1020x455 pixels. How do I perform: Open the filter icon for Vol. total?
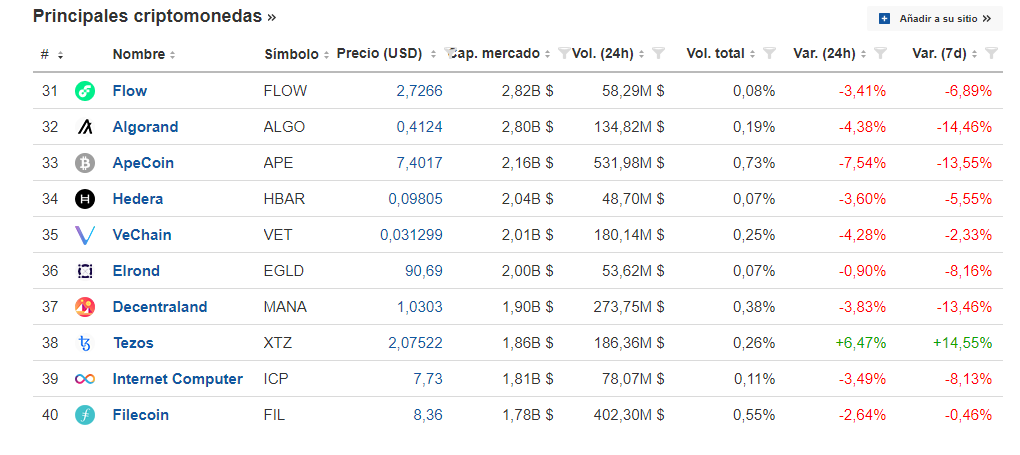(769, 53)
